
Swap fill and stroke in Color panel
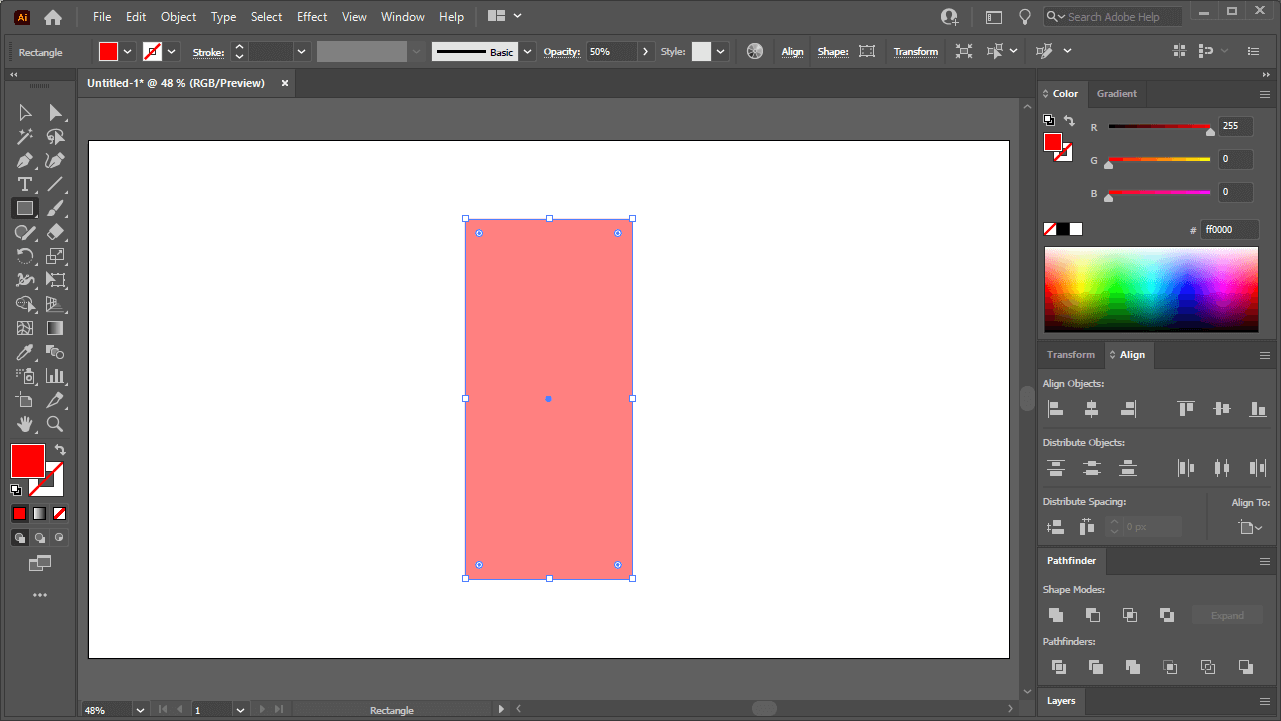(x=1069, y=120)
